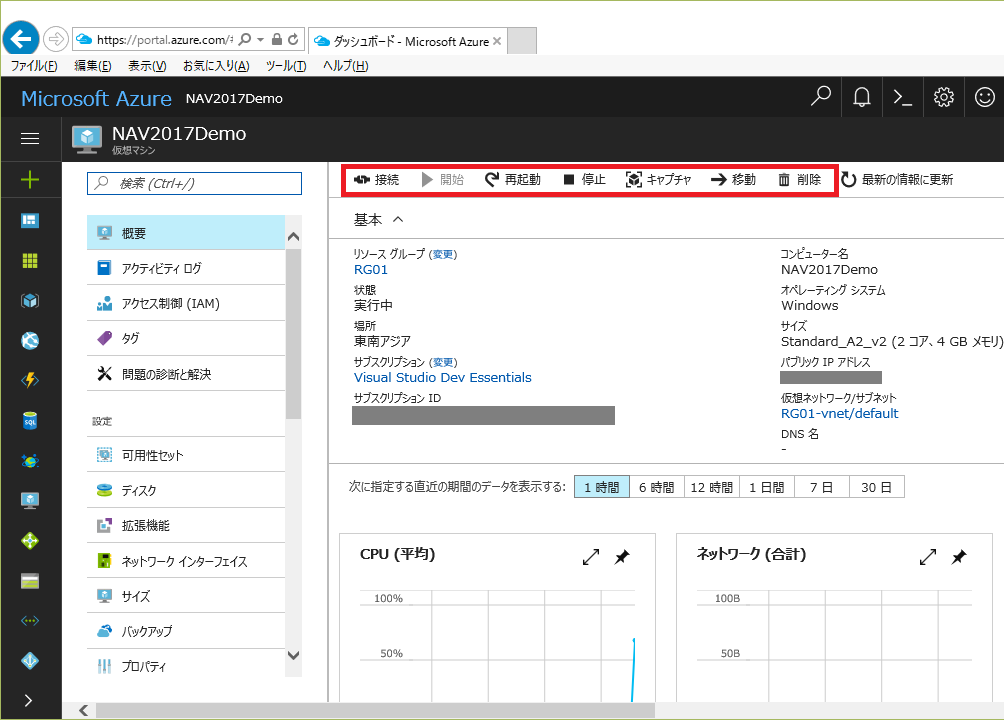Select the 6 時間 time range

(656, 487)
